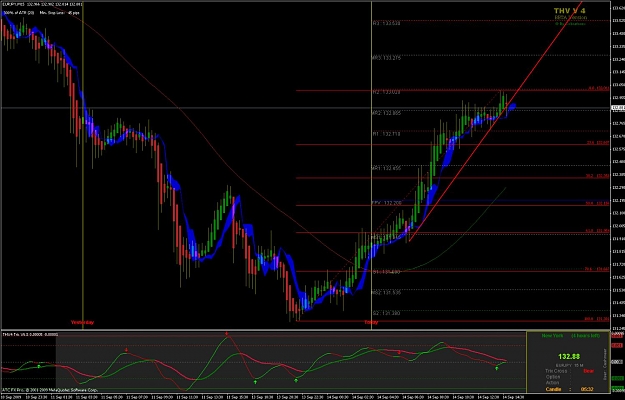Click the 132.88 price in info panel

(x=569, y=356)
